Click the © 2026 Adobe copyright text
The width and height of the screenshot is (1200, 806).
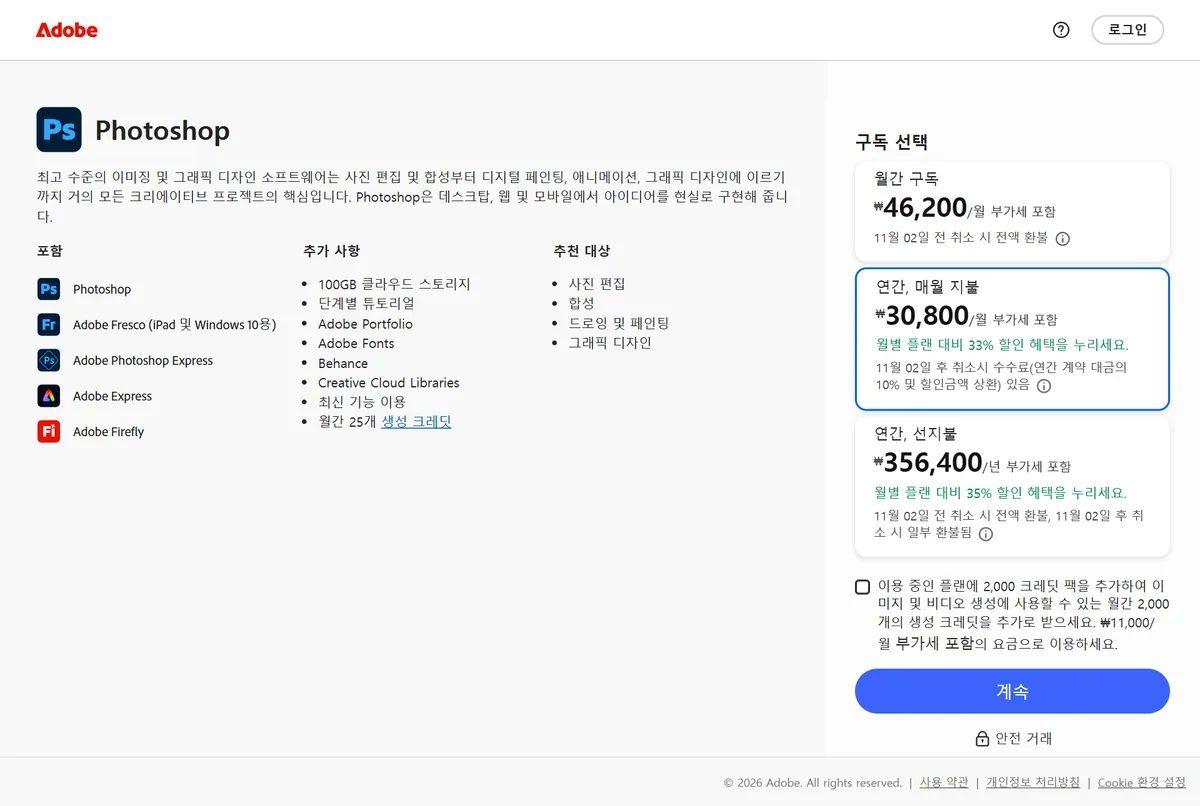pos(813,783)
